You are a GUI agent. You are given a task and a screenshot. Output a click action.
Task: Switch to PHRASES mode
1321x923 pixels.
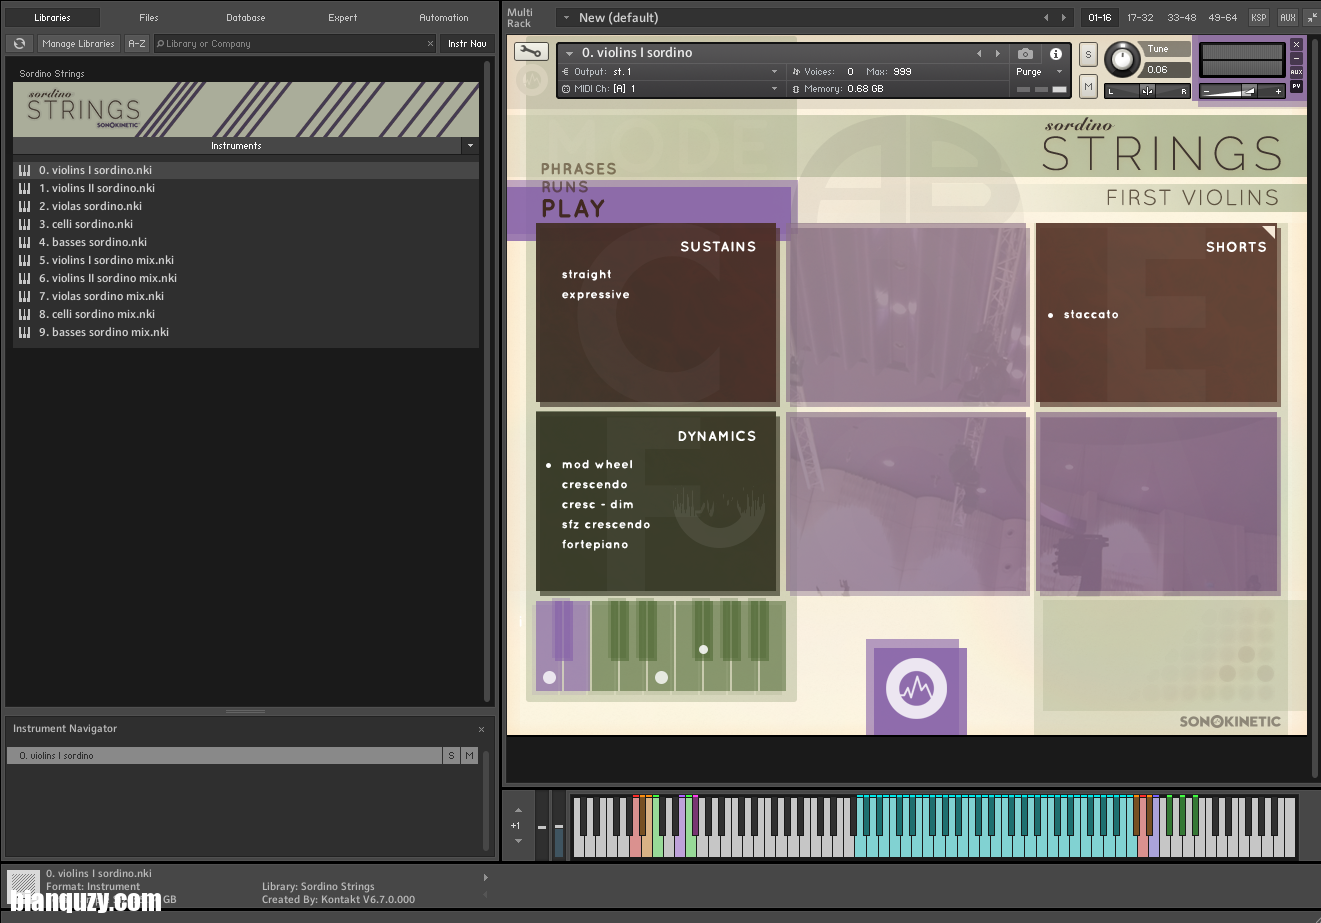point(579,169)
